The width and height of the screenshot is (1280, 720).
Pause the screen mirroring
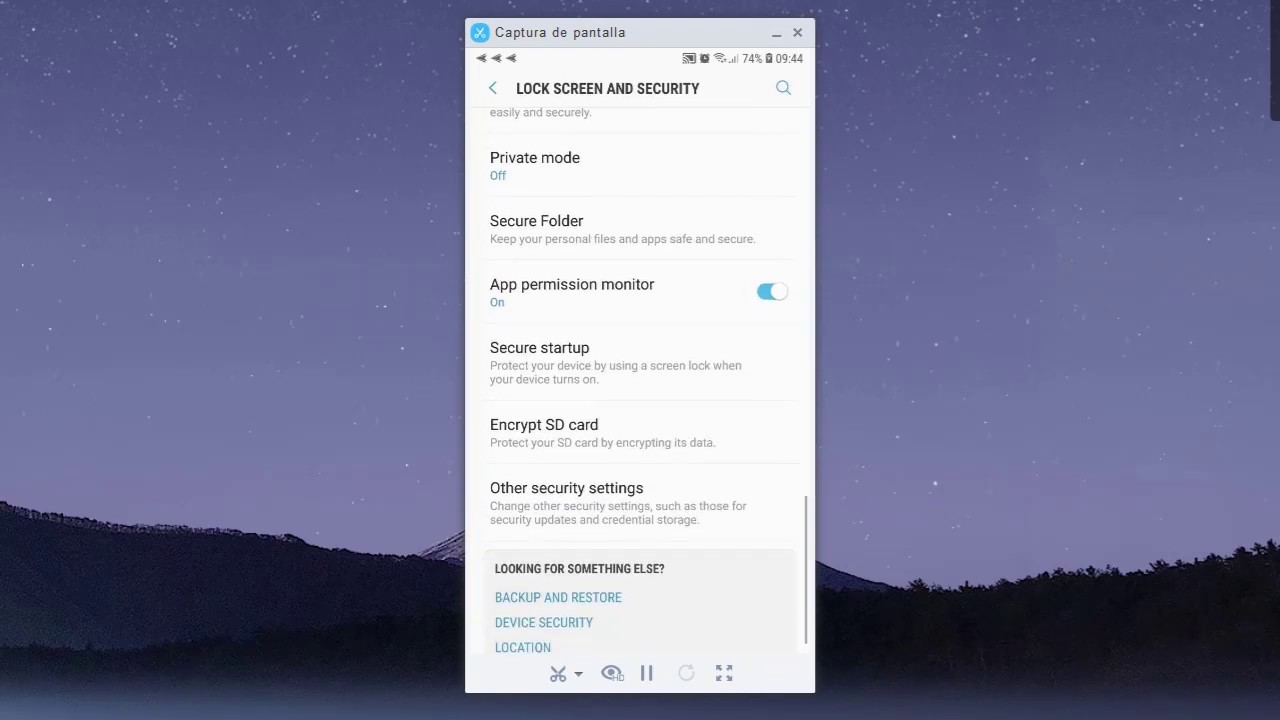(x=647, y=674)
